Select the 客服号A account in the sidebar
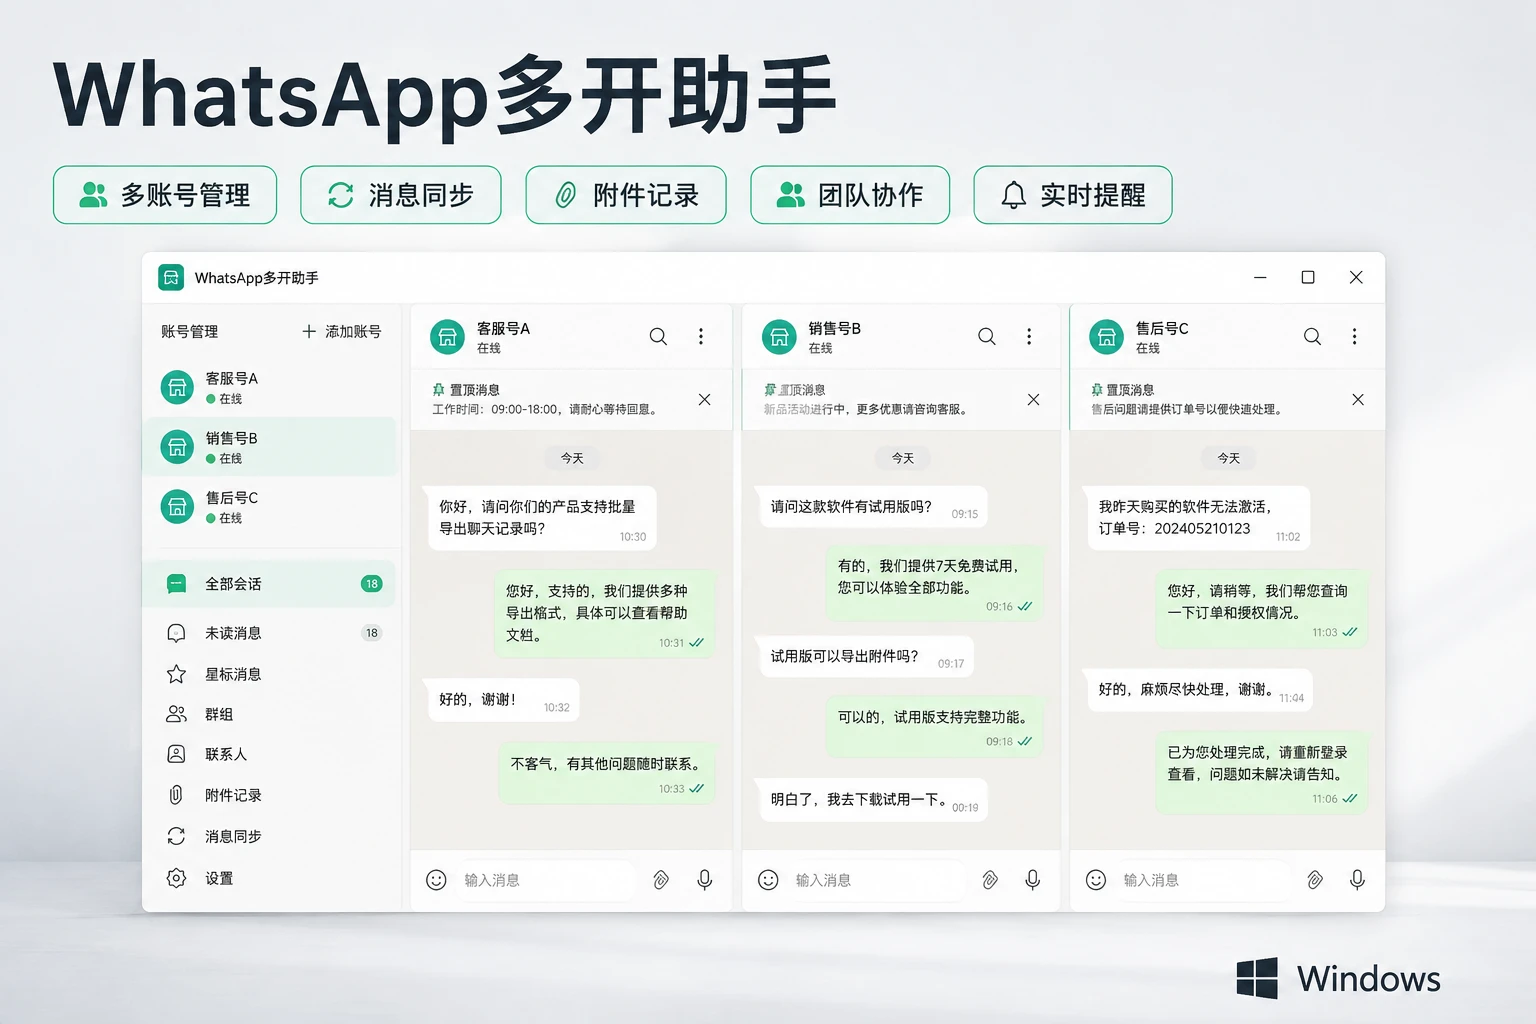 [270, 388]
